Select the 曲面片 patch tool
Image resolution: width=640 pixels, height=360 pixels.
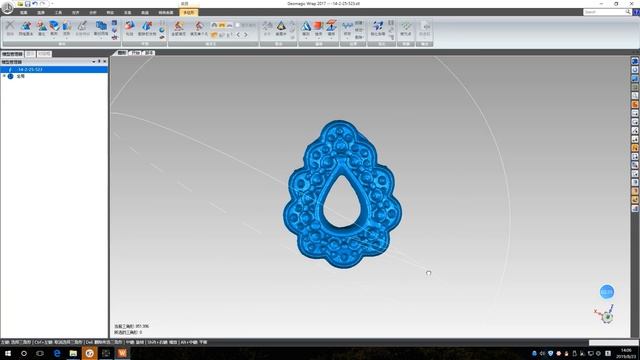pyautogui.click(x=280, y=28)
